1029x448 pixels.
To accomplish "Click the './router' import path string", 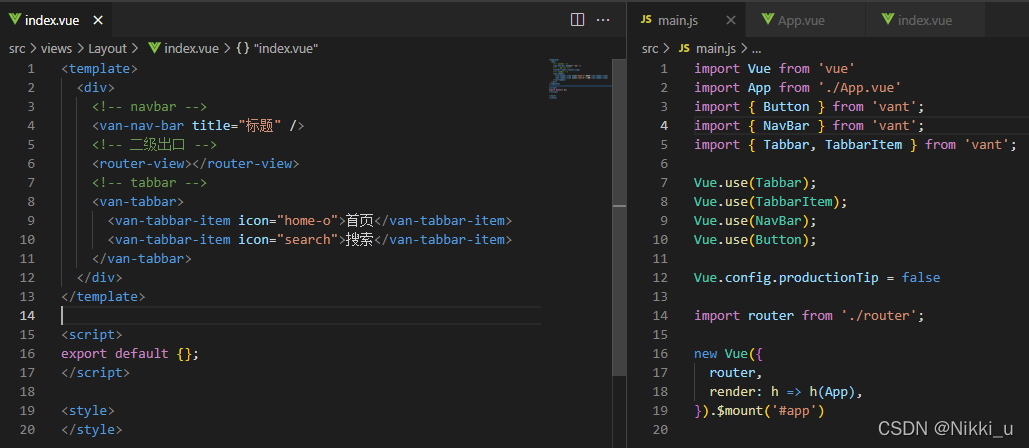I will 879,316.
